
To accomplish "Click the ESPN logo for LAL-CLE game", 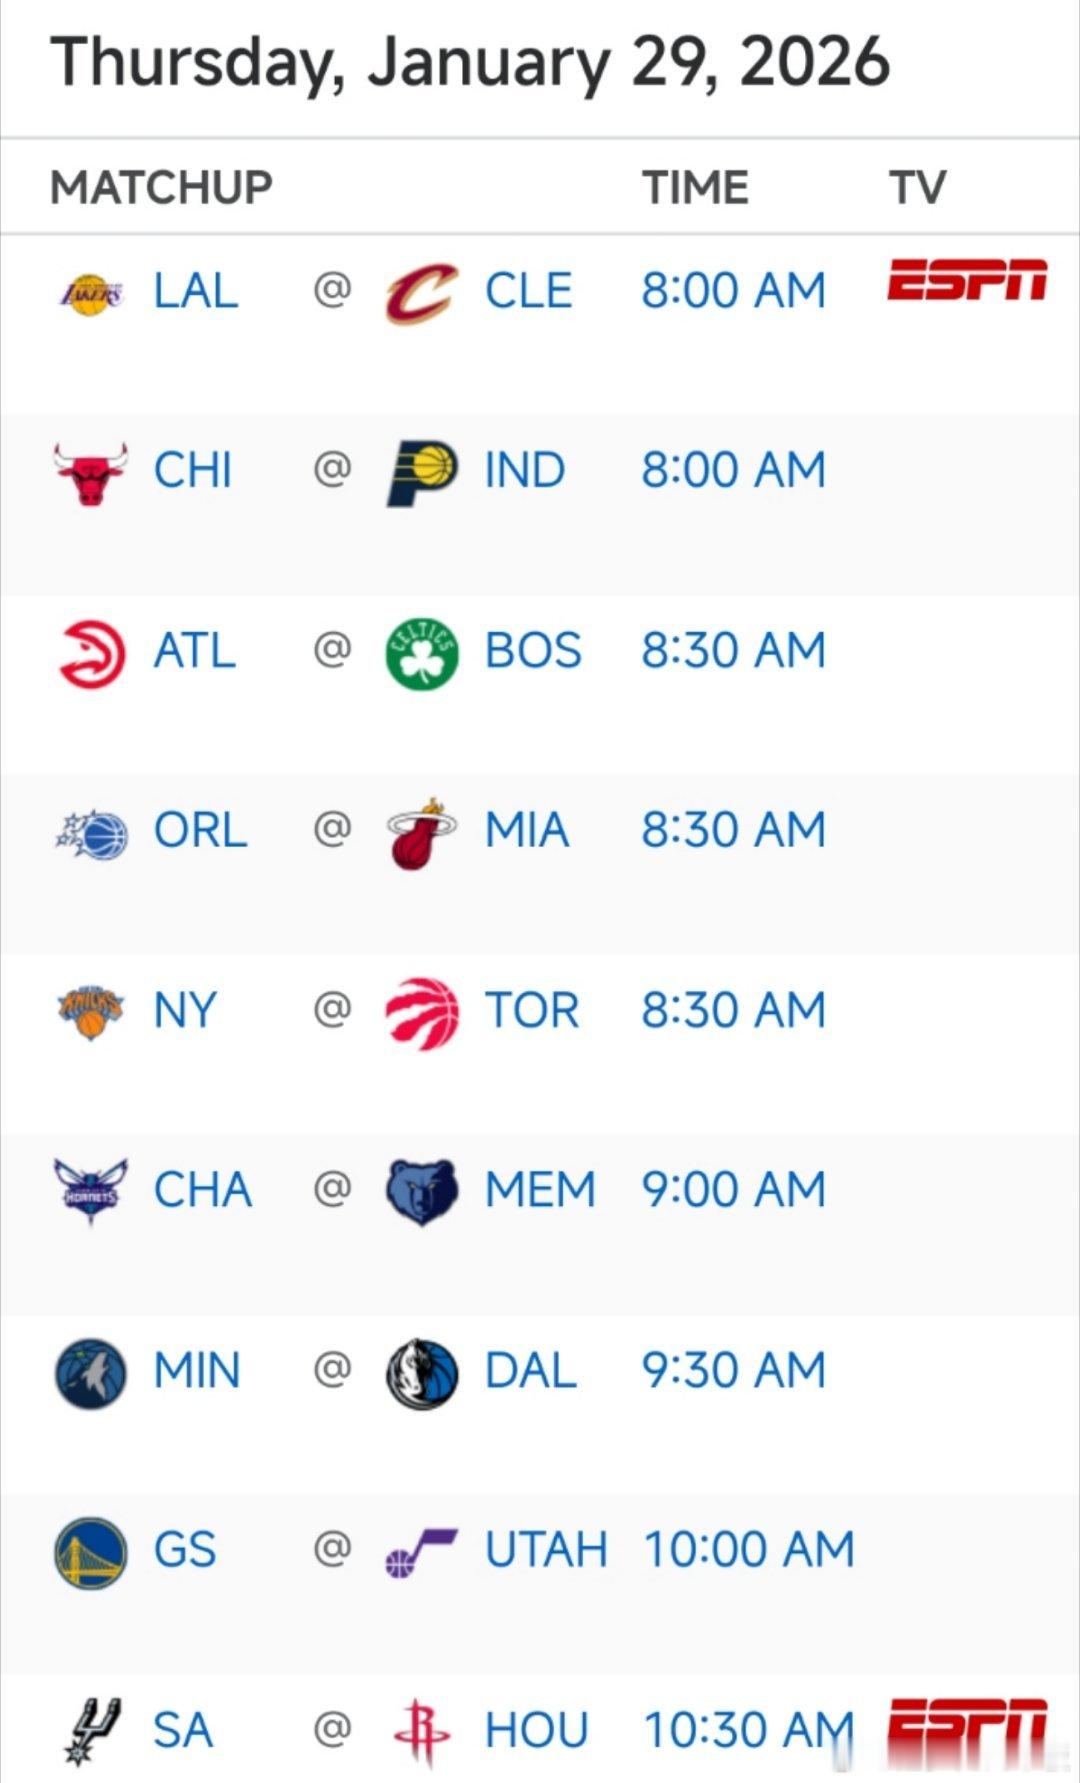I will click(x=967, y=279).
